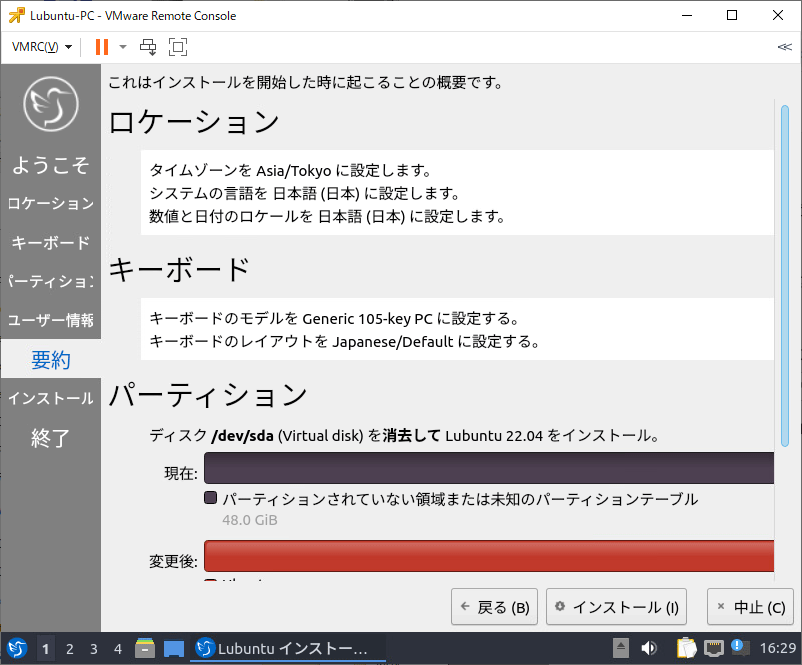Switch to virtual desktop 4
This screenshot has width=802, height=665.
pos(118,649)
